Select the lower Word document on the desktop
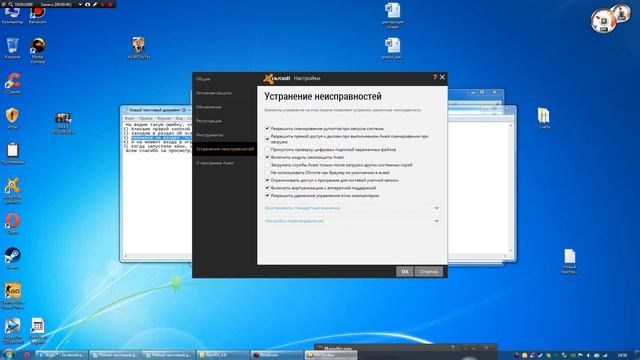The height and width of the screenshot is (360, 640). tap(393, 48)
